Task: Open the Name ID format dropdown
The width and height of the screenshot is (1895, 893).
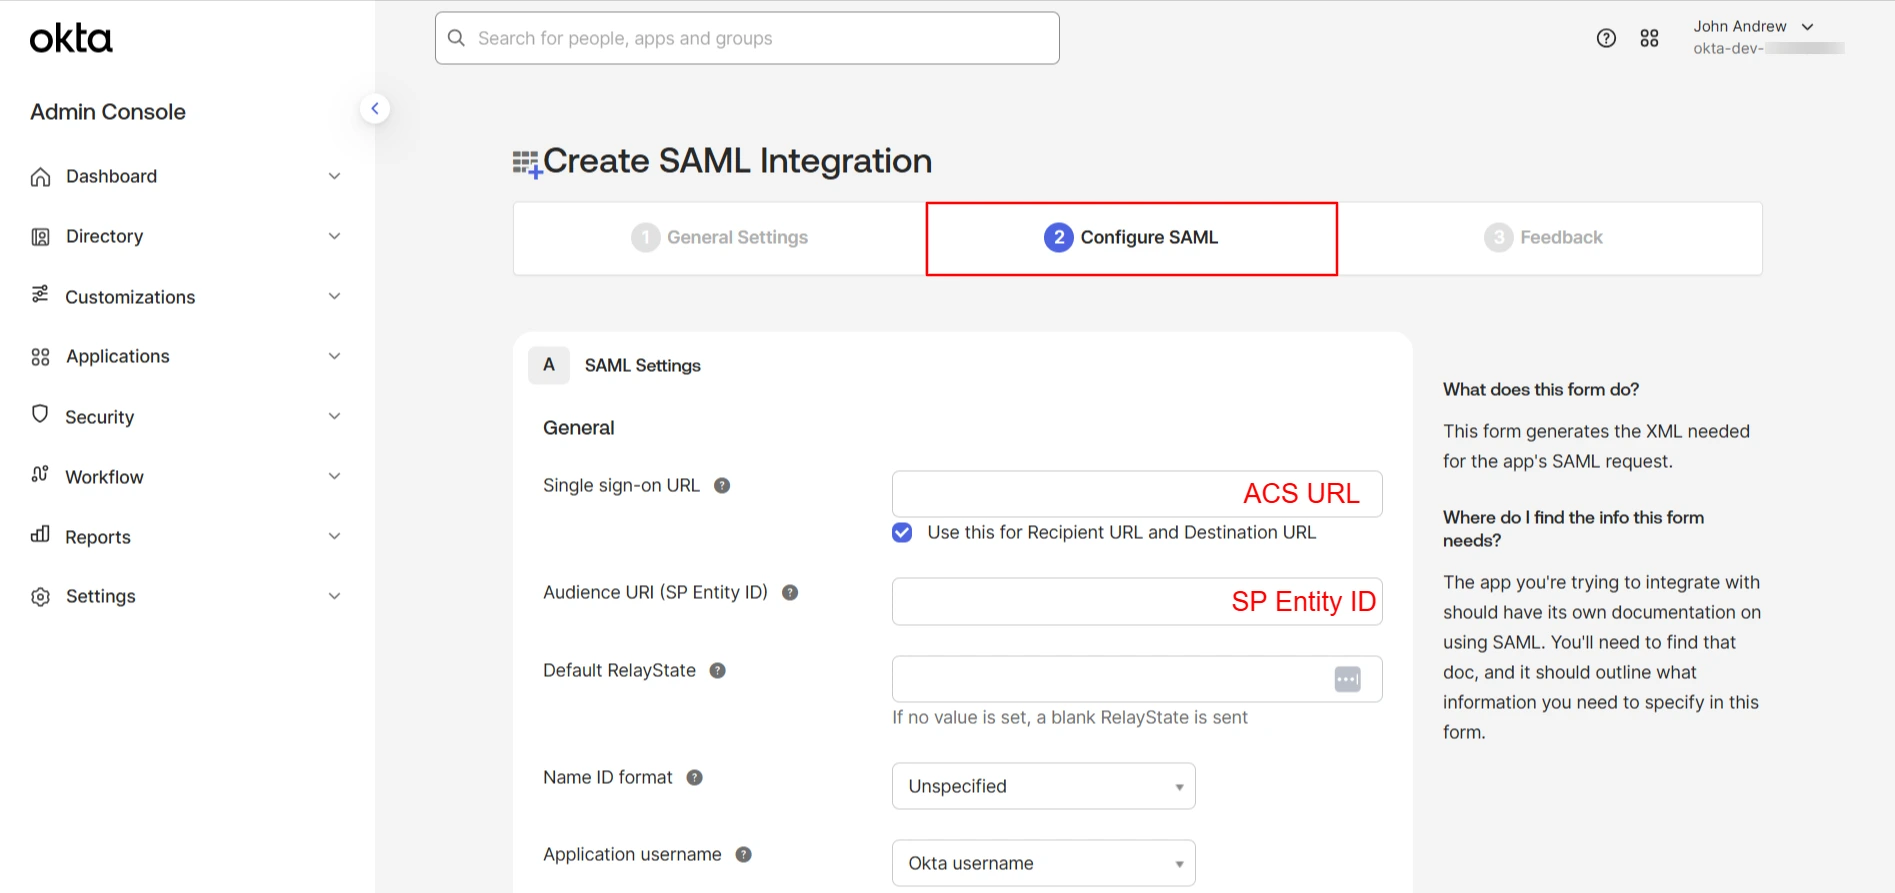Action: pos(1043,786)
